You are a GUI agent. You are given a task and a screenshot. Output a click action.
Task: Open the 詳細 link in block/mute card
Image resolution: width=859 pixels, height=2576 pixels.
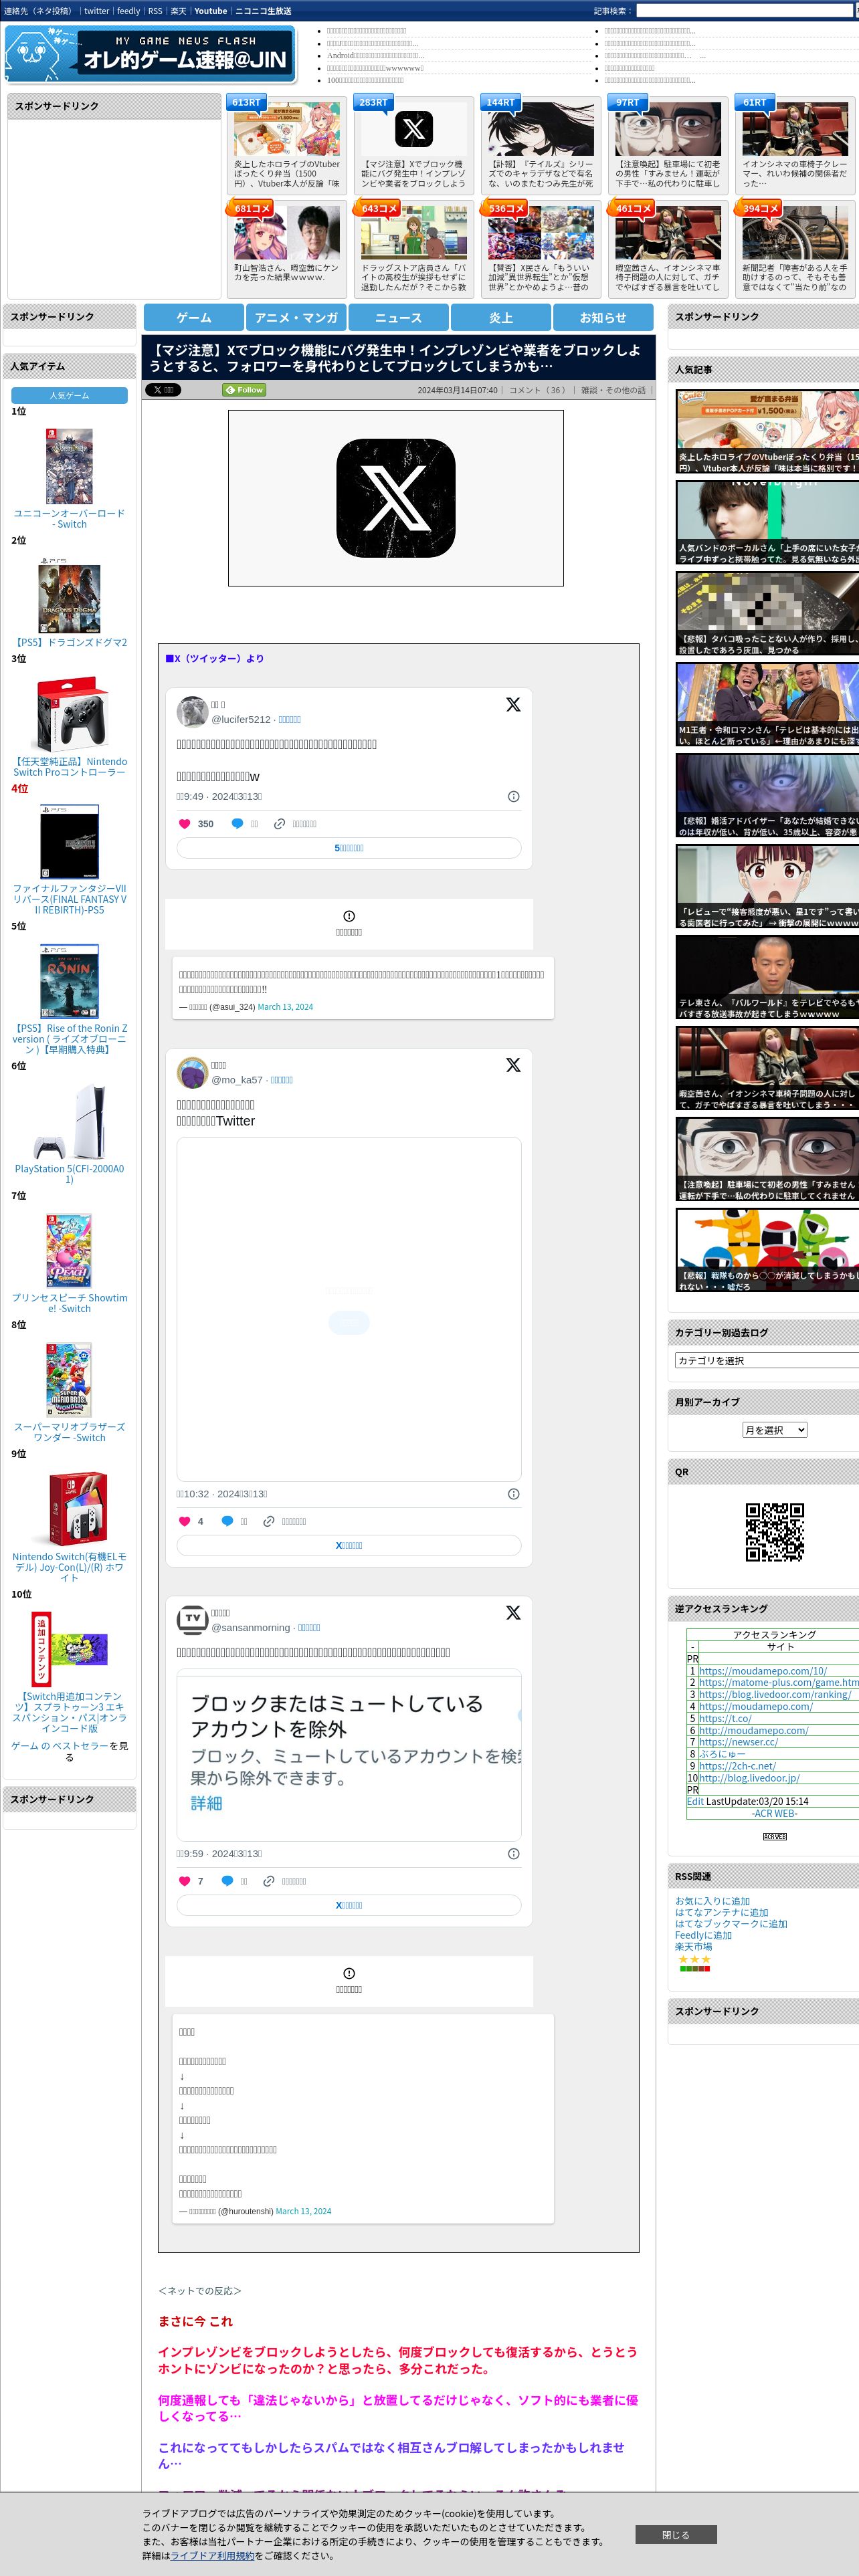[206, 1803]
